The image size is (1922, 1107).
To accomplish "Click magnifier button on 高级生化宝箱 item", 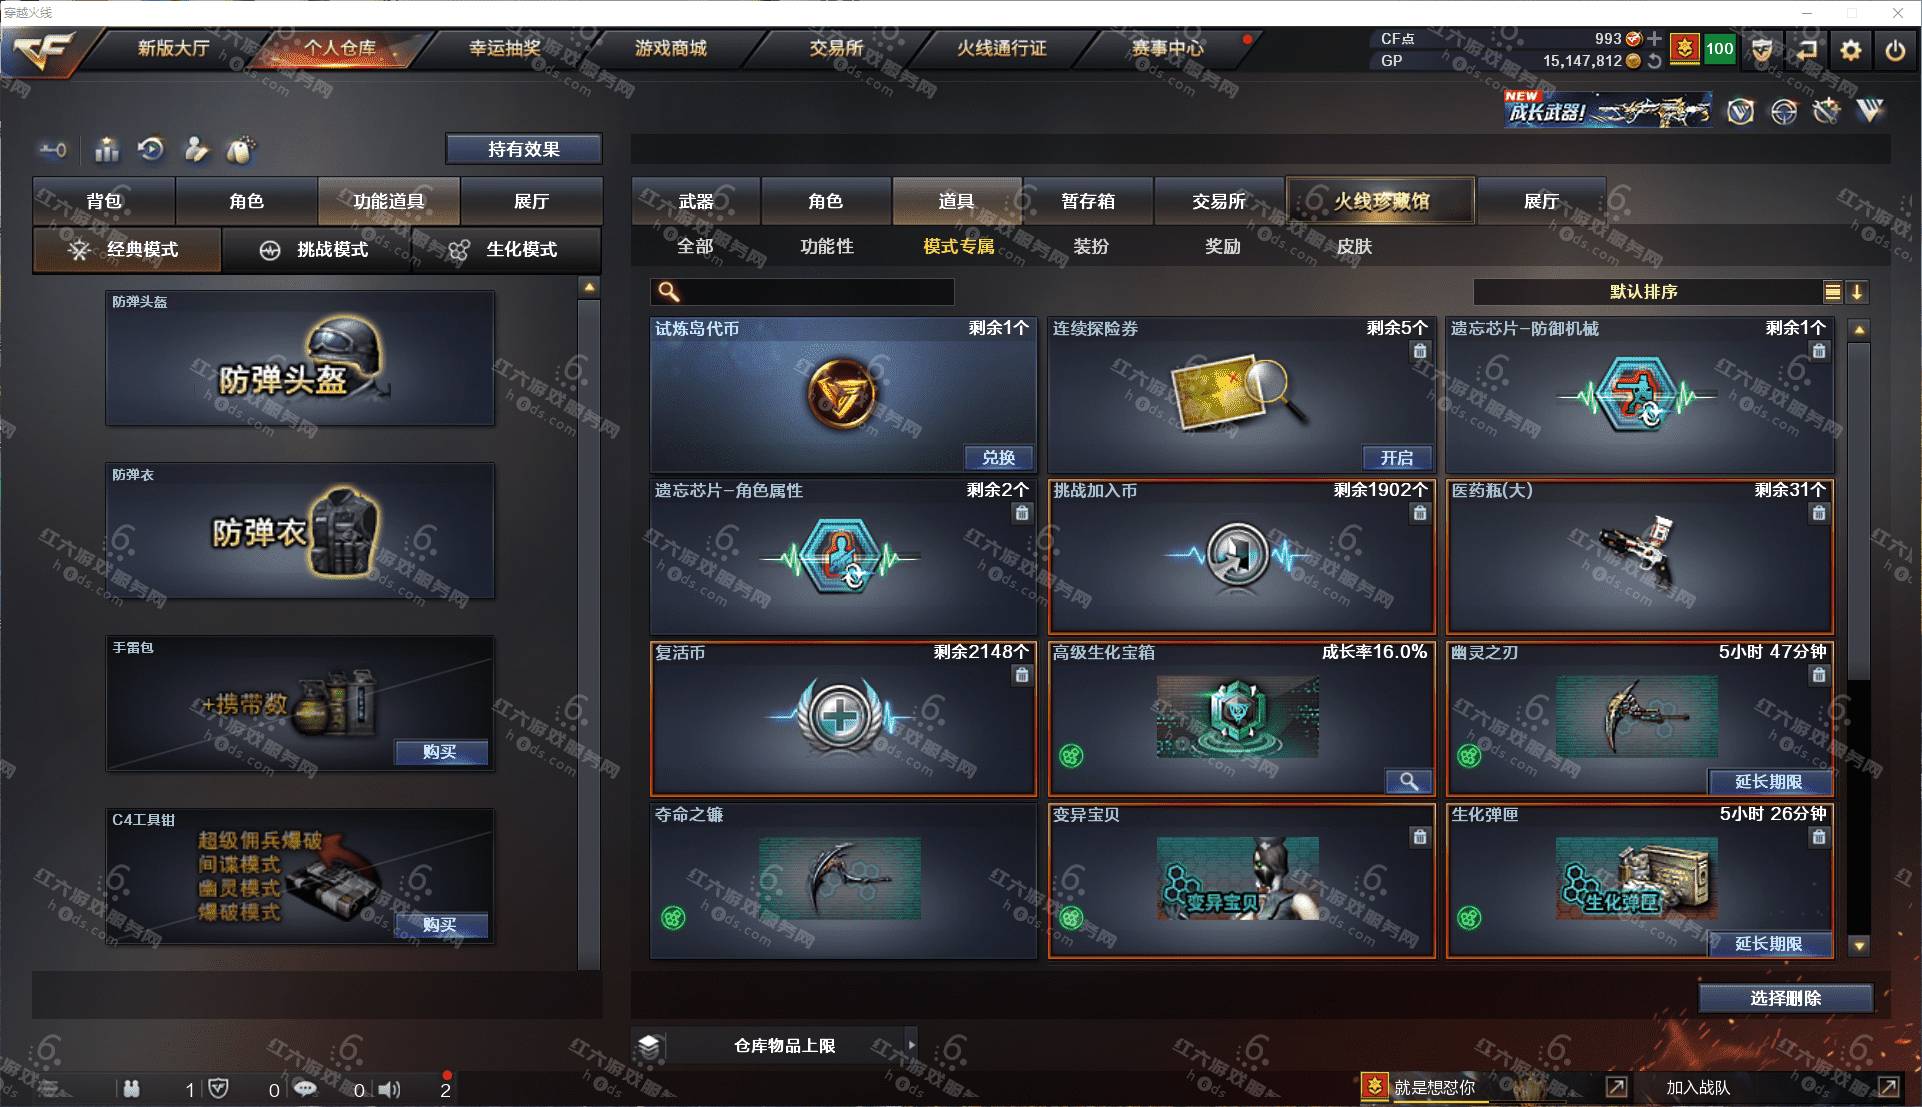I will click(x=1408, y=781).
